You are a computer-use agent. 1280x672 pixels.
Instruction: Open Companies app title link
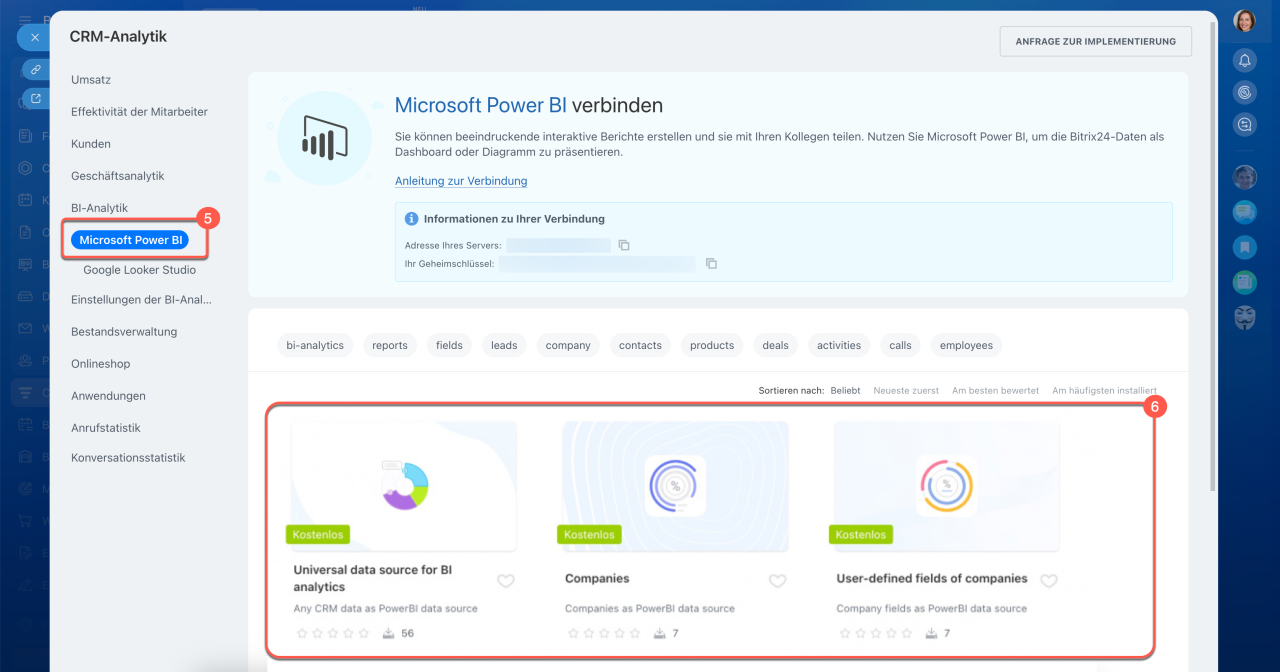(x=597, y=578)
